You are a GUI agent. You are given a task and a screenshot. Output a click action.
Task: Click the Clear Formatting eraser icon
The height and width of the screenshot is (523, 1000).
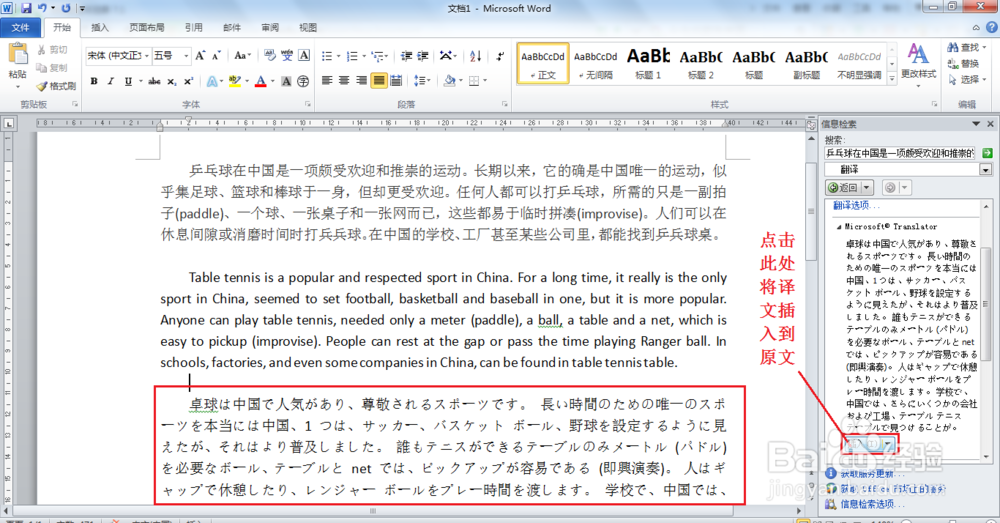tap(270, 55)
